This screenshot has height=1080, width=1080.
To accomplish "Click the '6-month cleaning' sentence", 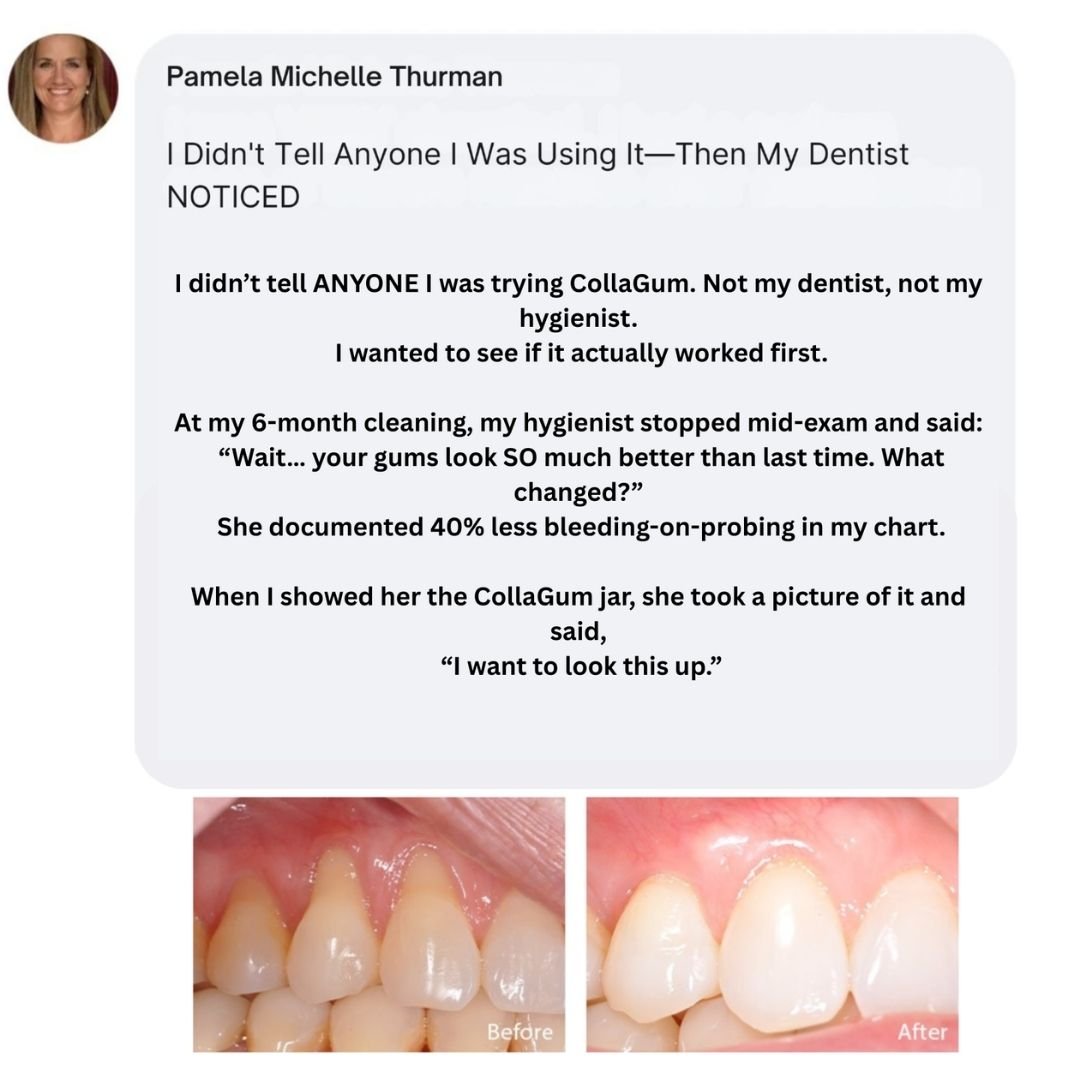I will 578,422.
